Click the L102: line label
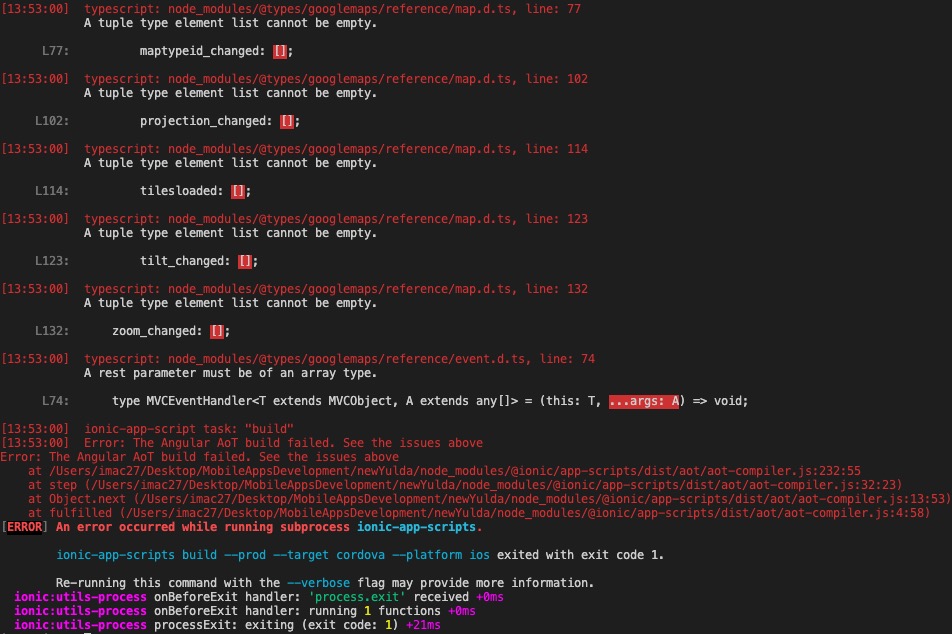The height and width of the screenshot is (634, 952). 52,121
